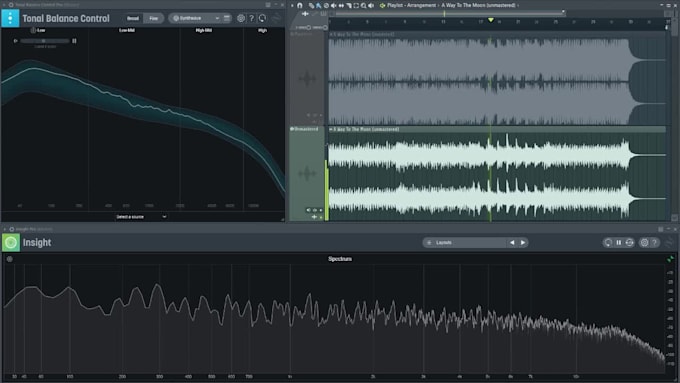Select the Playlist slip tool

tap(341, 6)
